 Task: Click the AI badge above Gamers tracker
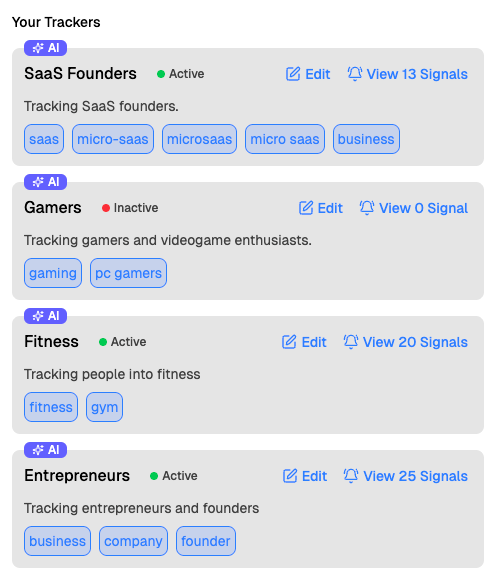[45, 182]
